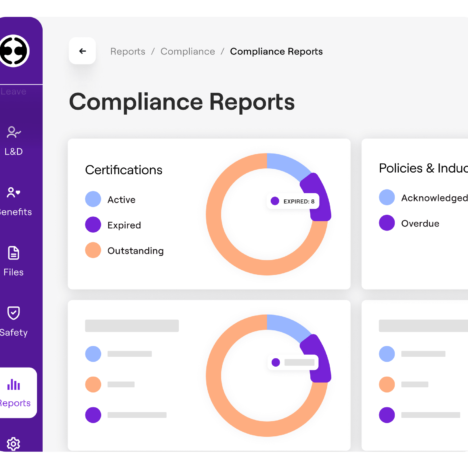
Task: Open the L&D sidebar icon
Action: point(14,132)
